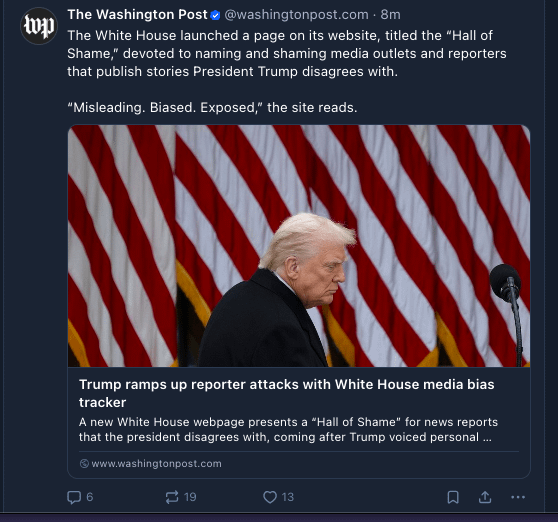Click the blue verified checkmark badge
This screenshot has height=522, width=558.
click(x=215, y=15)
